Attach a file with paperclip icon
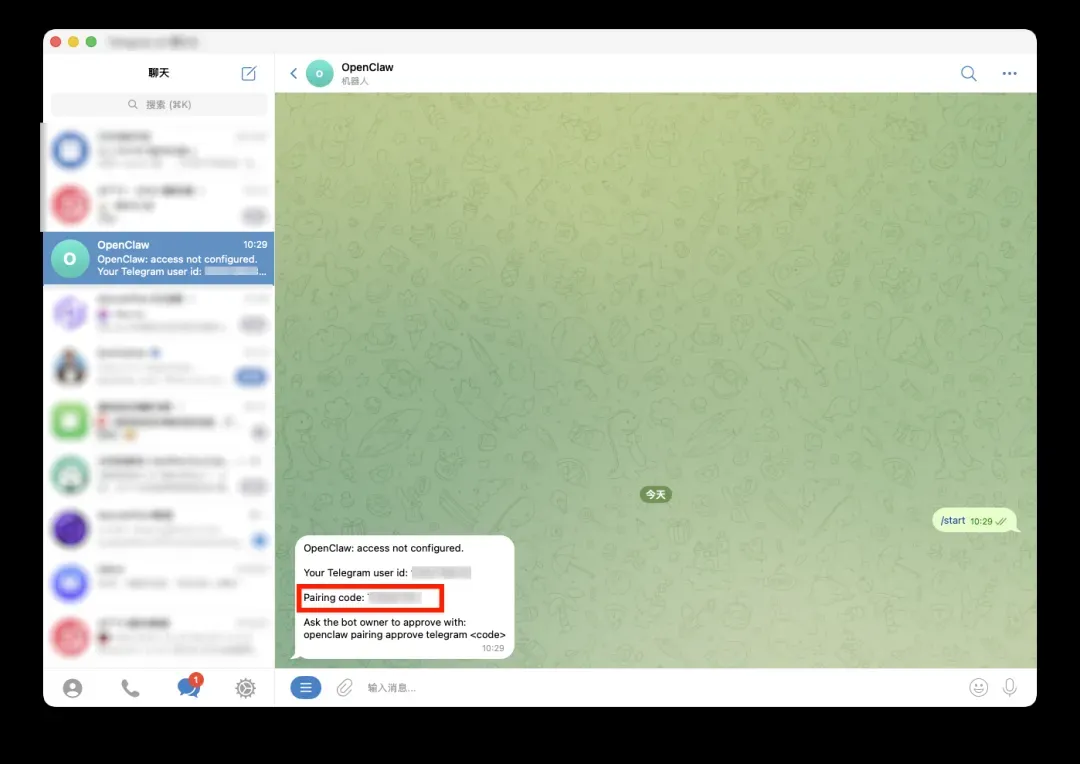This screenshot has width=1080, height=764. coord(344,687)
